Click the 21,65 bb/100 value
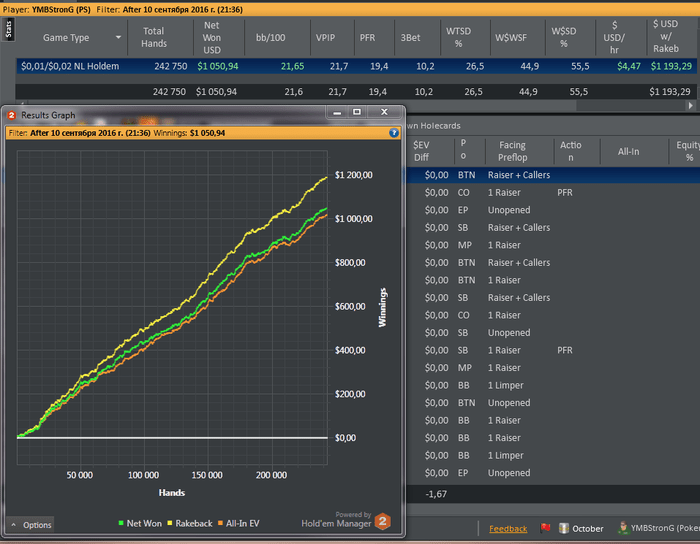Viewport: 700px width, 544px height. click(292, 66)
